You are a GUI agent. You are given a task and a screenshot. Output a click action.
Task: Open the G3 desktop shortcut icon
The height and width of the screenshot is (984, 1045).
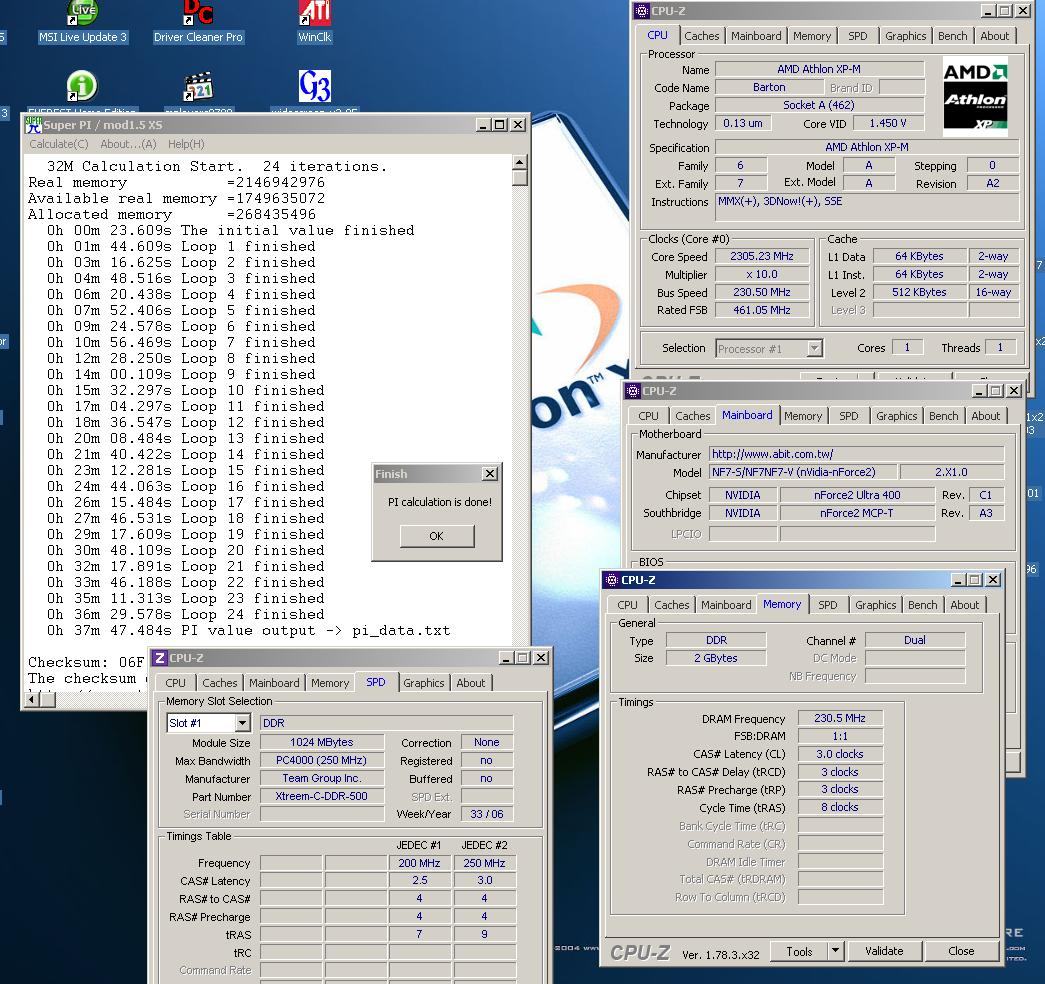(x=315, y=86)
